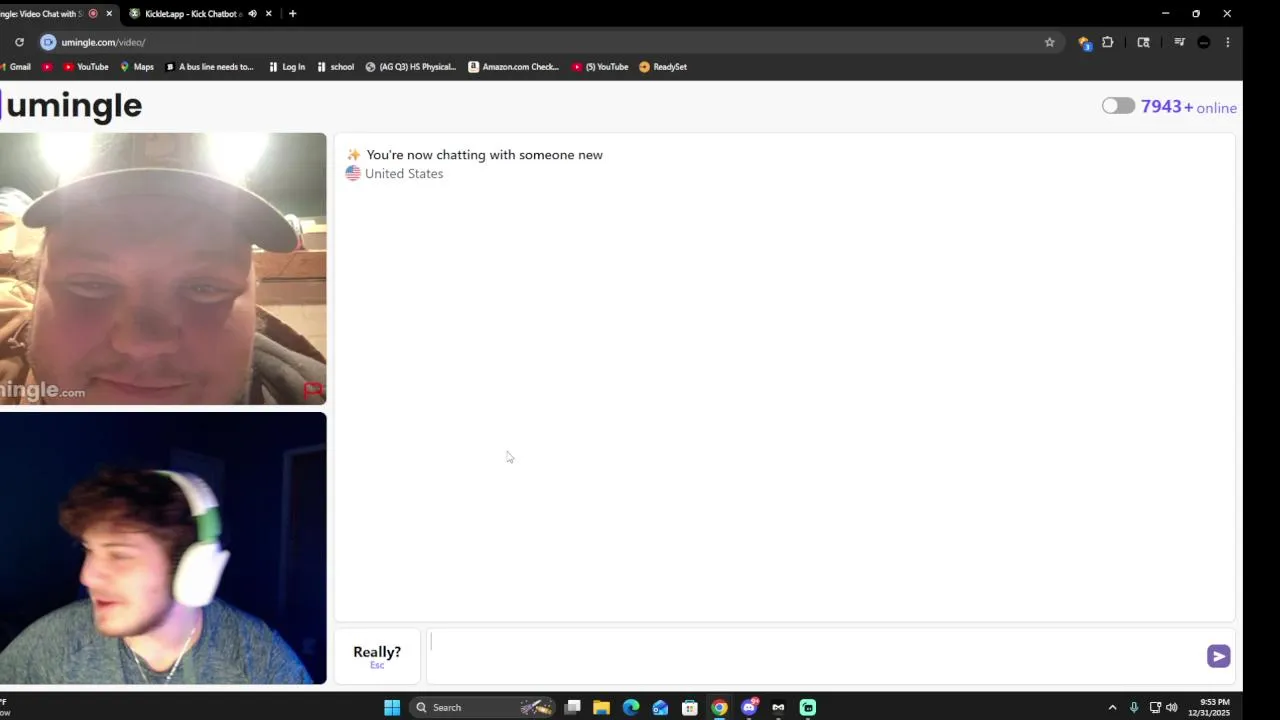This screenshot has width=1280, height=720.
Task: Open the 'A bus line needs to...' bookmark
Action: (x=209, y=67)
